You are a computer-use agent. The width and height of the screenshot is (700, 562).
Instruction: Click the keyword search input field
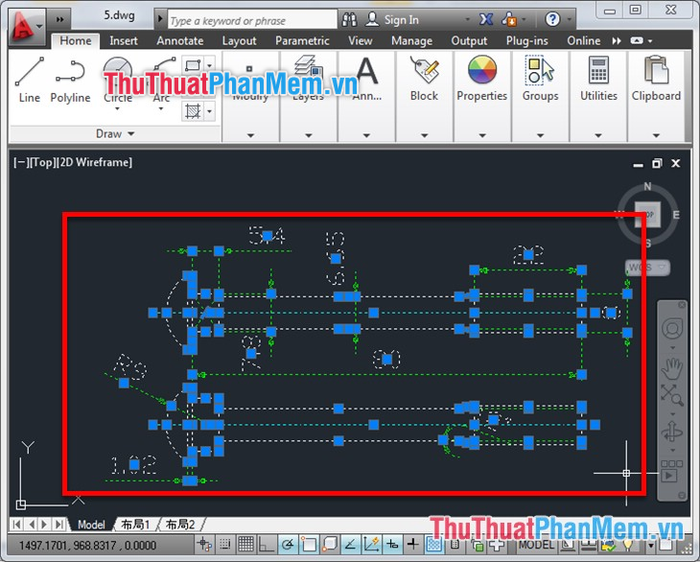pos(252,21)
